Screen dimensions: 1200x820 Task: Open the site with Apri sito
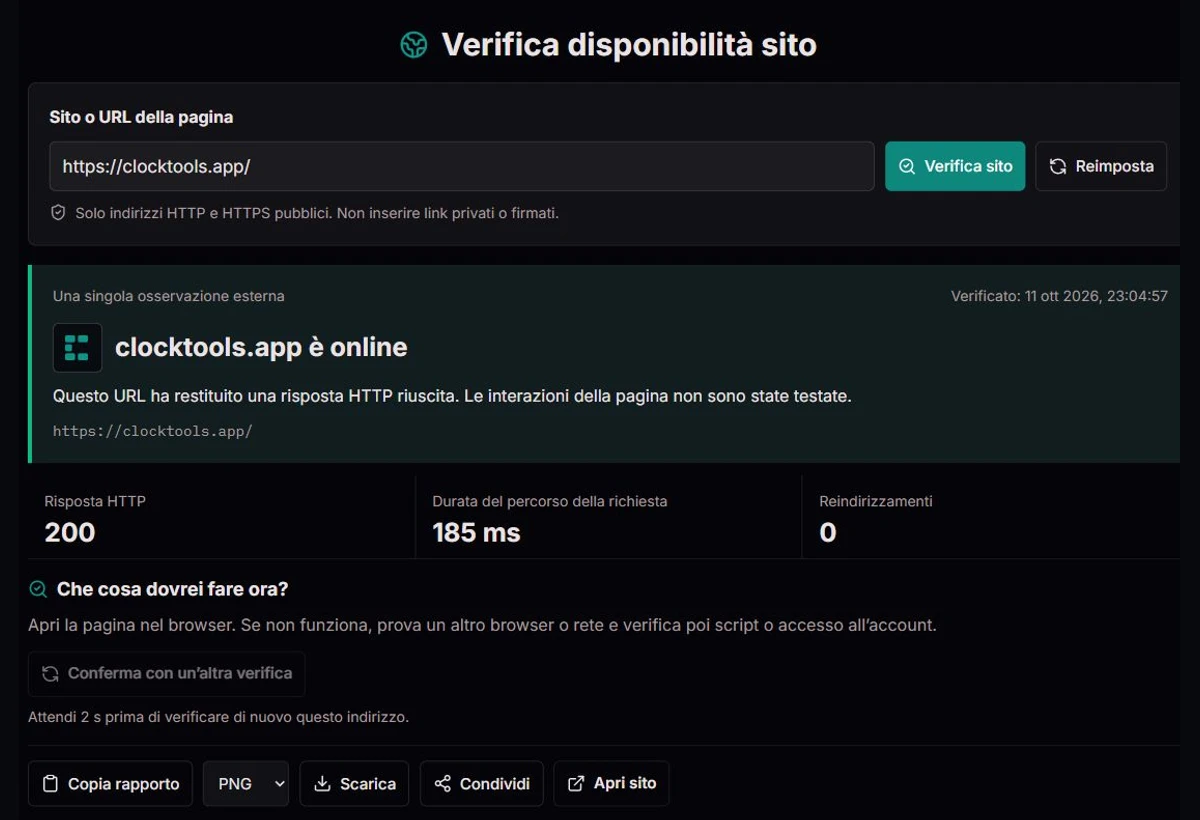[611, 784]
